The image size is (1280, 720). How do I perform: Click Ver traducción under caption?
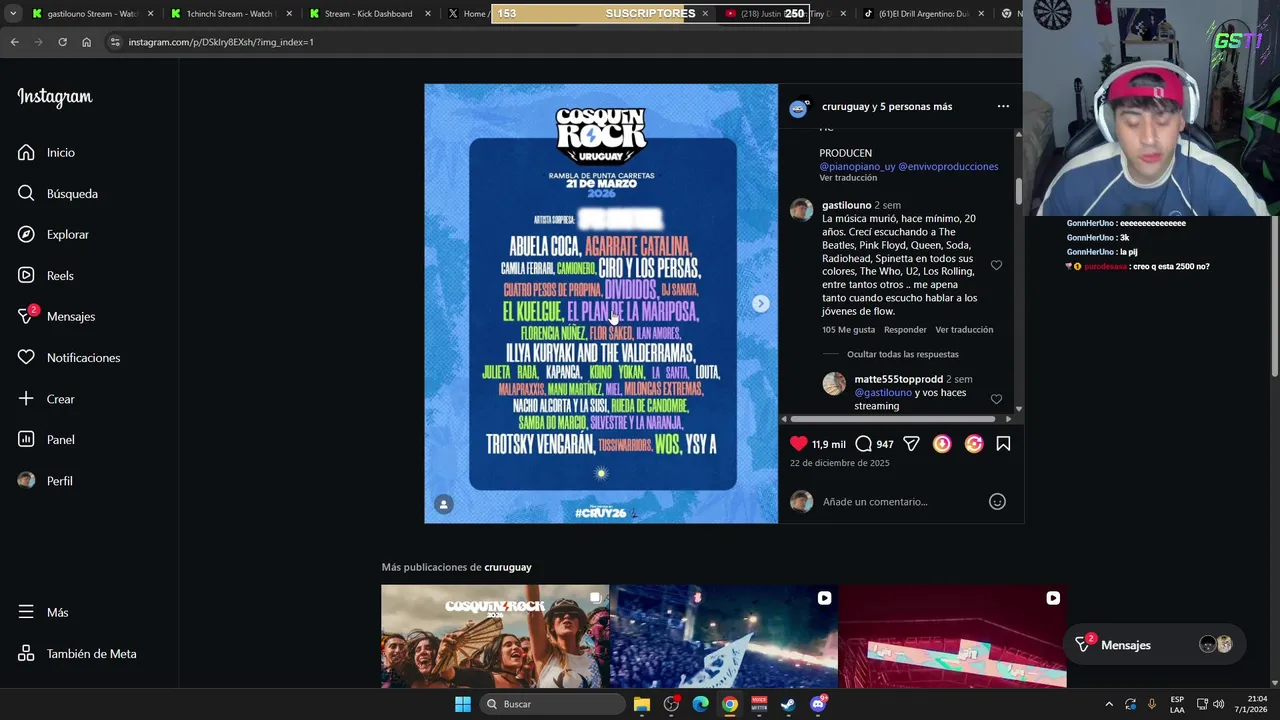[x=848, y=178]
